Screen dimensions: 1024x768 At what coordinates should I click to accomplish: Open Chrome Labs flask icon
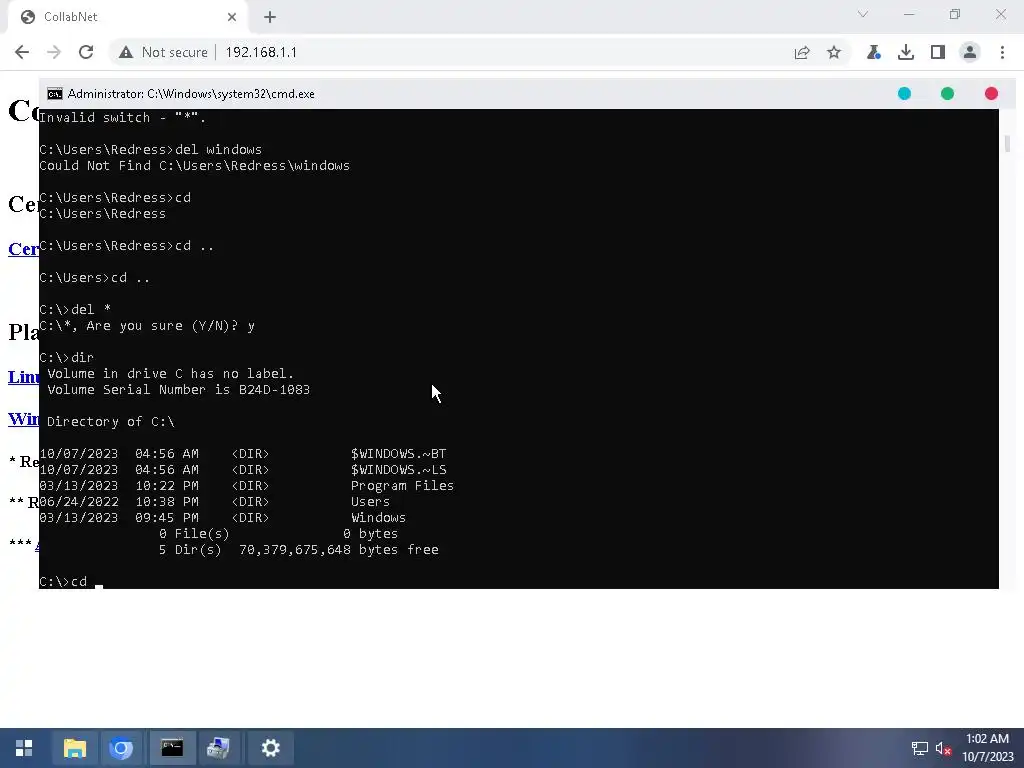(874, 52)
